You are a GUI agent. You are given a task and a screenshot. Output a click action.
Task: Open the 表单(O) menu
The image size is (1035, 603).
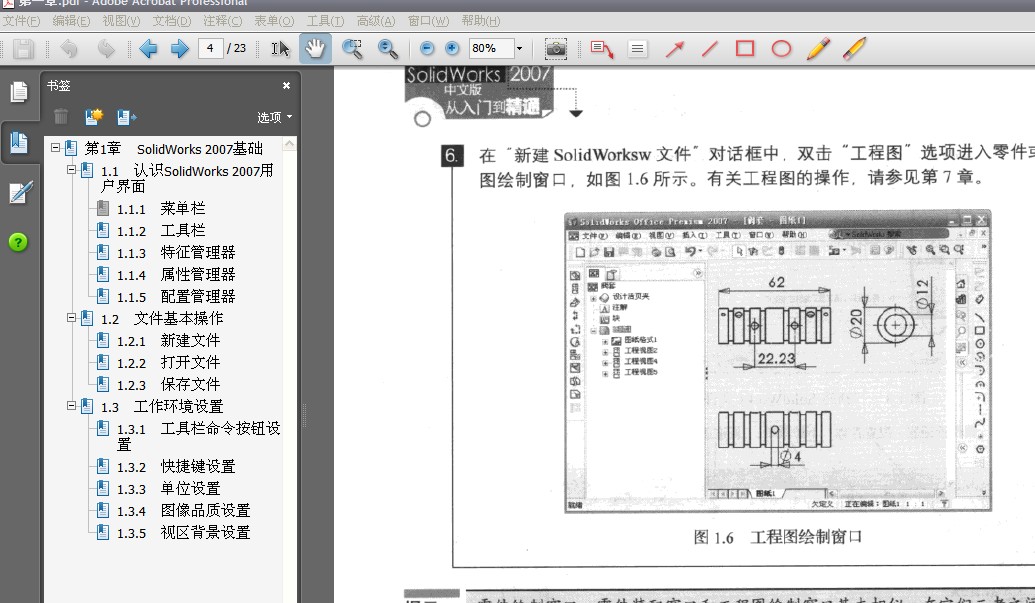point(274,21)
